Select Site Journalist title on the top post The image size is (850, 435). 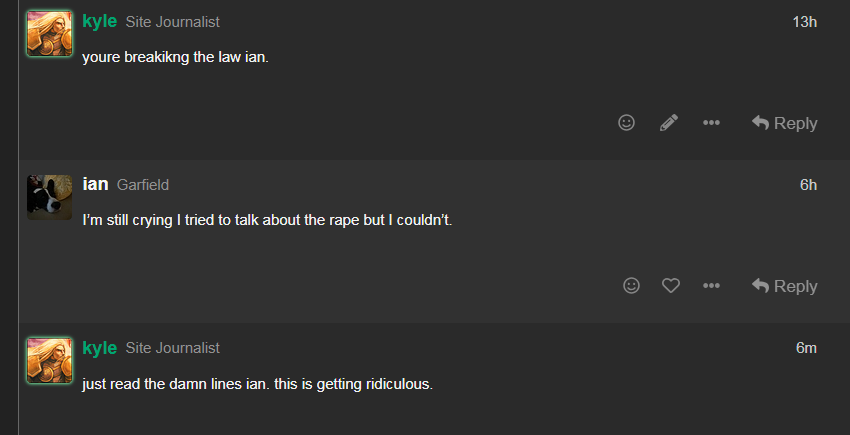click(x=172, y=22)
